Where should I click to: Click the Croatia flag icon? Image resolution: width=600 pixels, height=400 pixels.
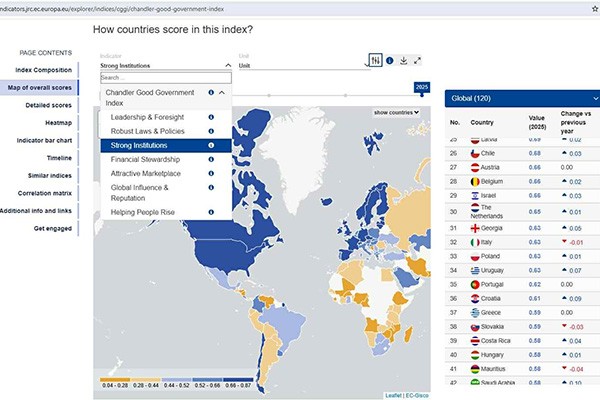(475, 299)
